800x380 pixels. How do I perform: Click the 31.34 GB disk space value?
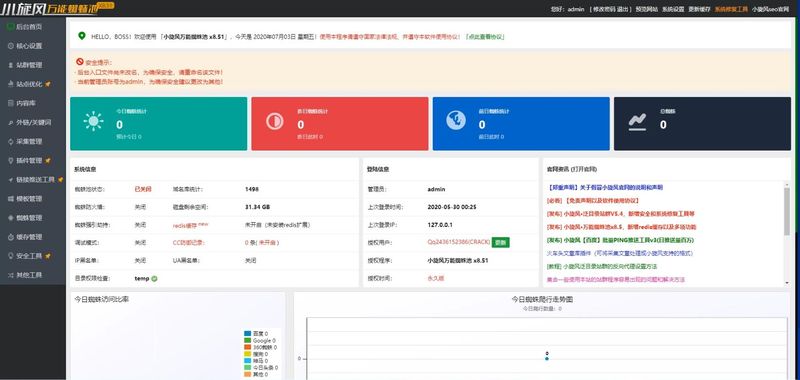point(258,208)
